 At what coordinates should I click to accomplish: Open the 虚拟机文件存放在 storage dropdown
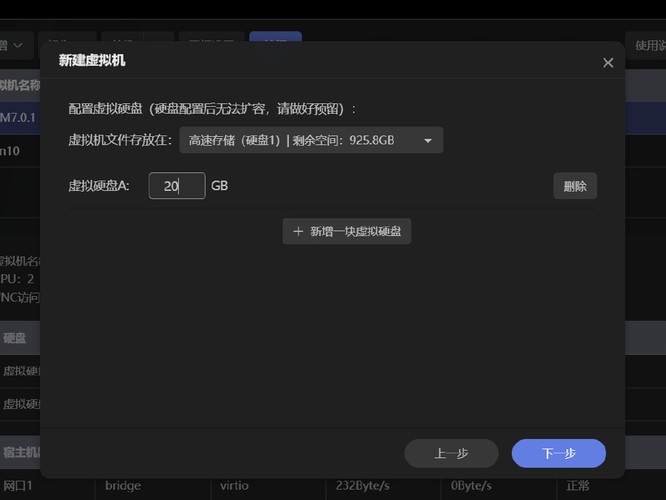pos(311,140)
